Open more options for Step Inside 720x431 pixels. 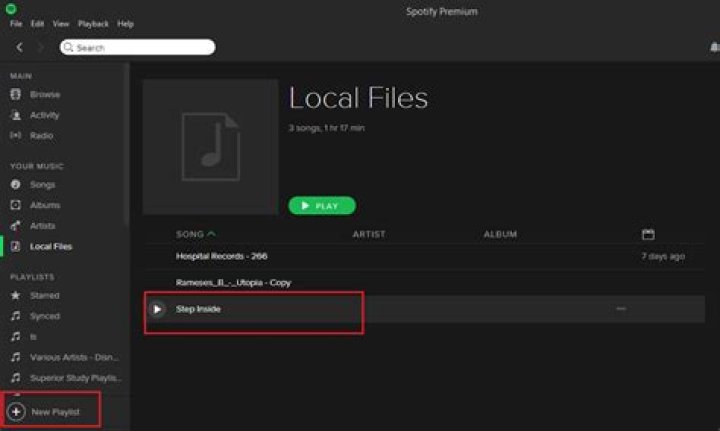point(621,309)
